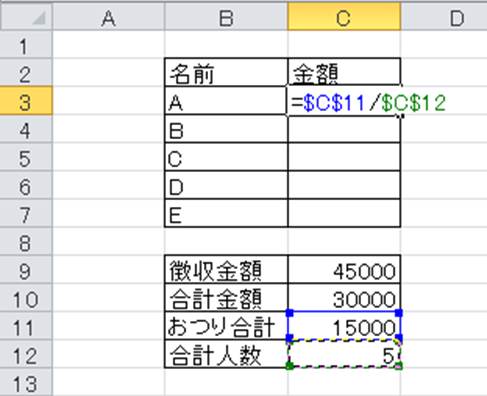The image size is (487, 396).
Task: Click cell B3 containing name A
Action: (226, 101)
